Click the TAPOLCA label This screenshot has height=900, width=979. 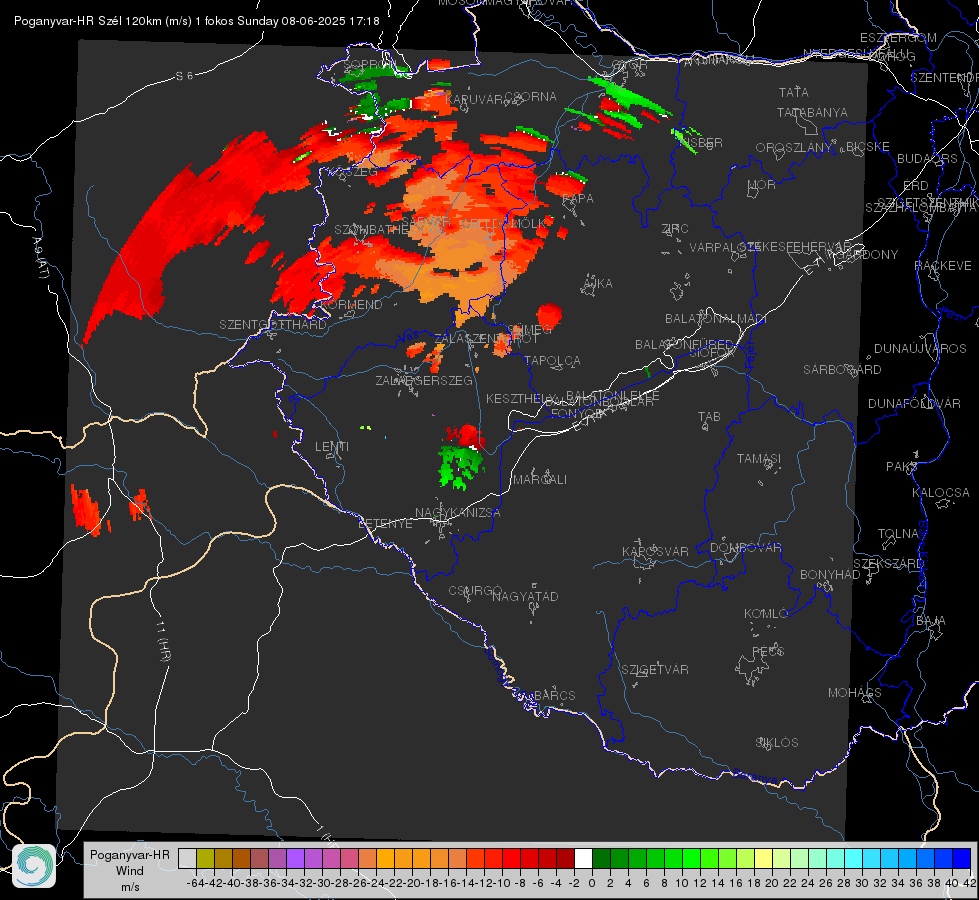(552, 360)
